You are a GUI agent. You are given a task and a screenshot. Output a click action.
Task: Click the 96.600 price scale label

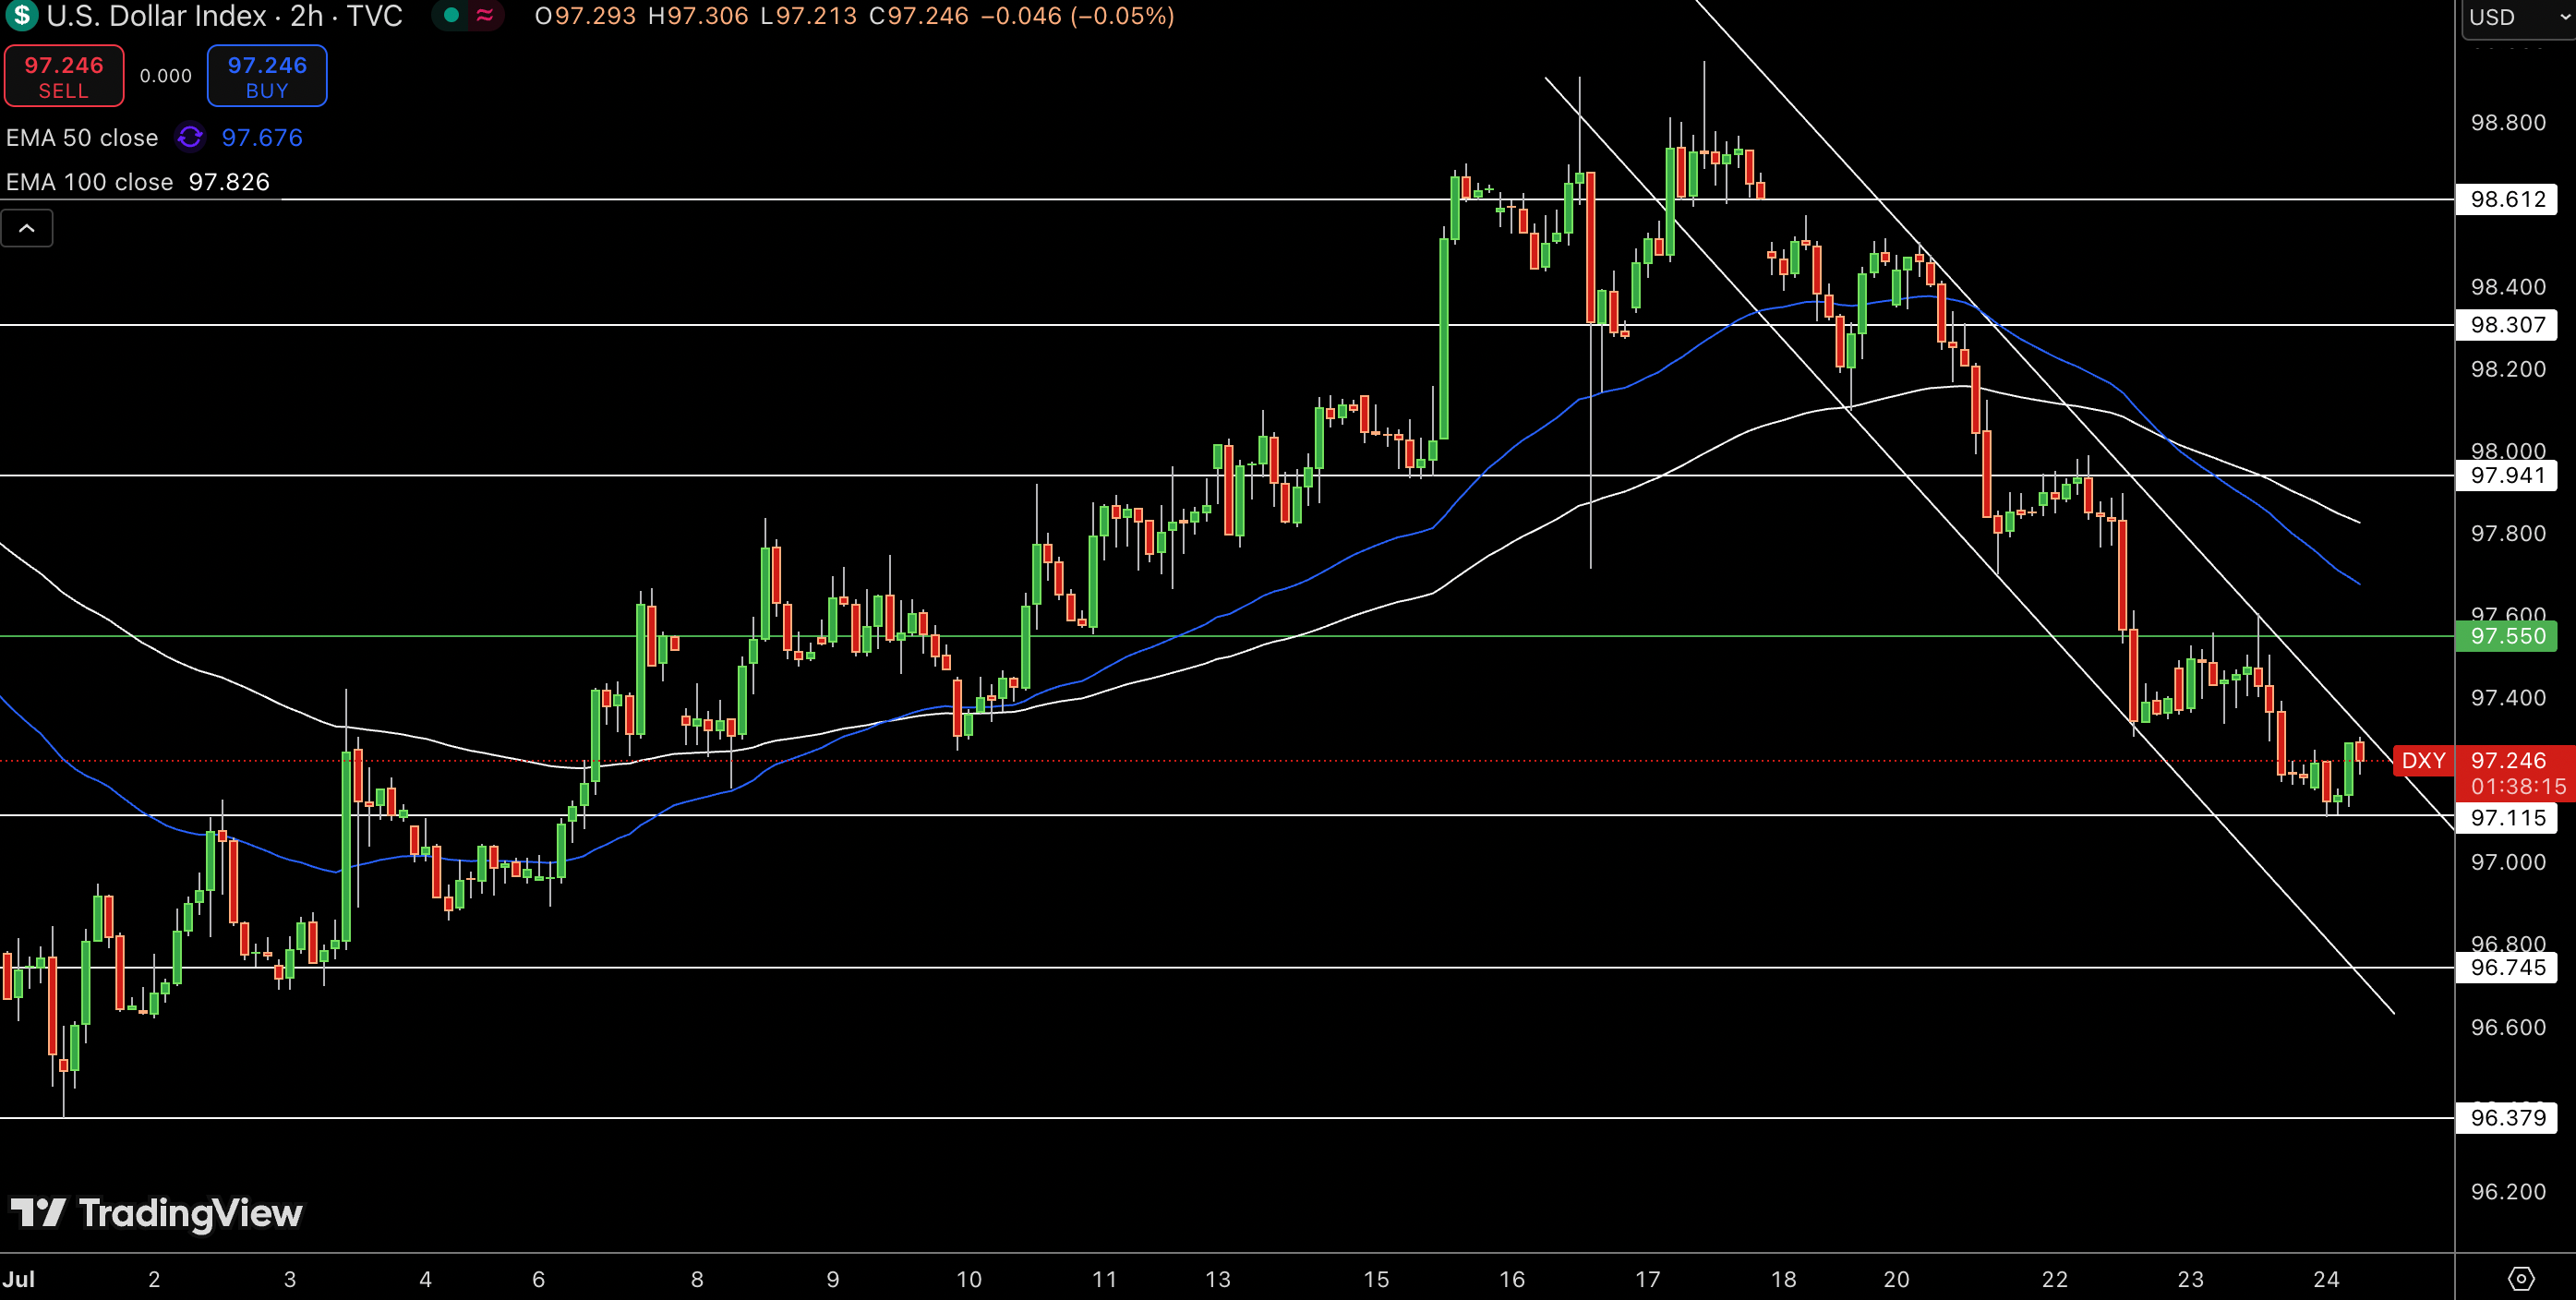(x=2508, y=1028)
